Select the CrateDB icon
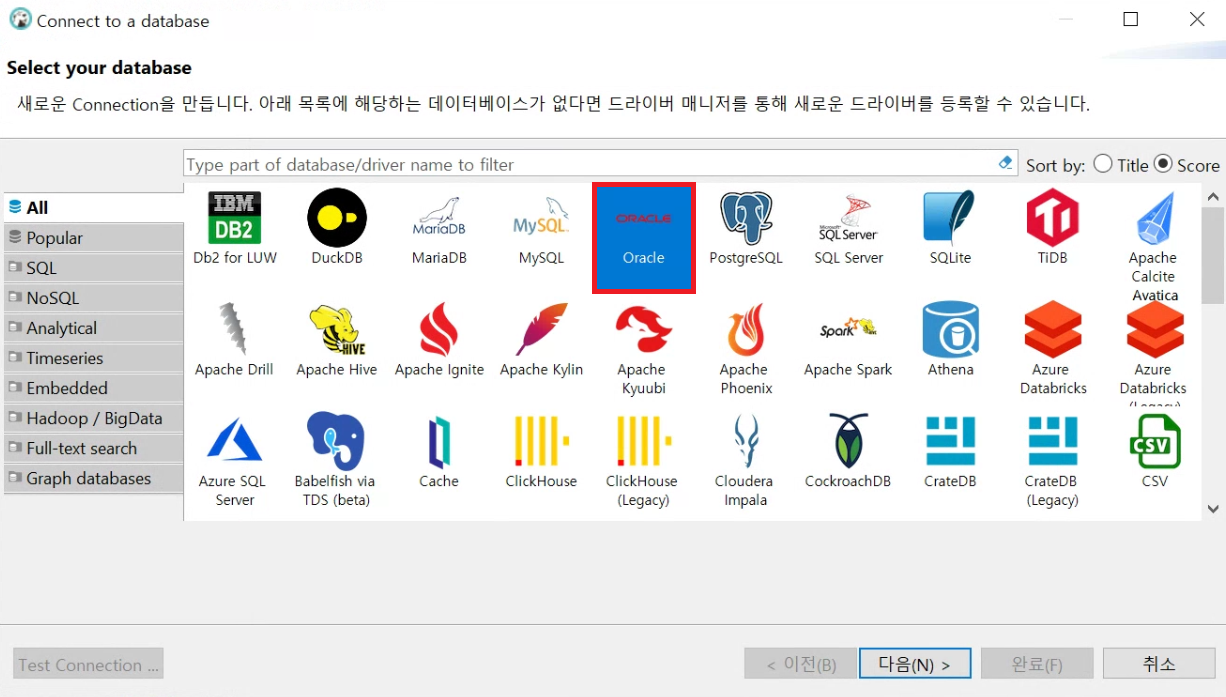The width and height of the screenshot is (1226, 697). coord(950,452)
